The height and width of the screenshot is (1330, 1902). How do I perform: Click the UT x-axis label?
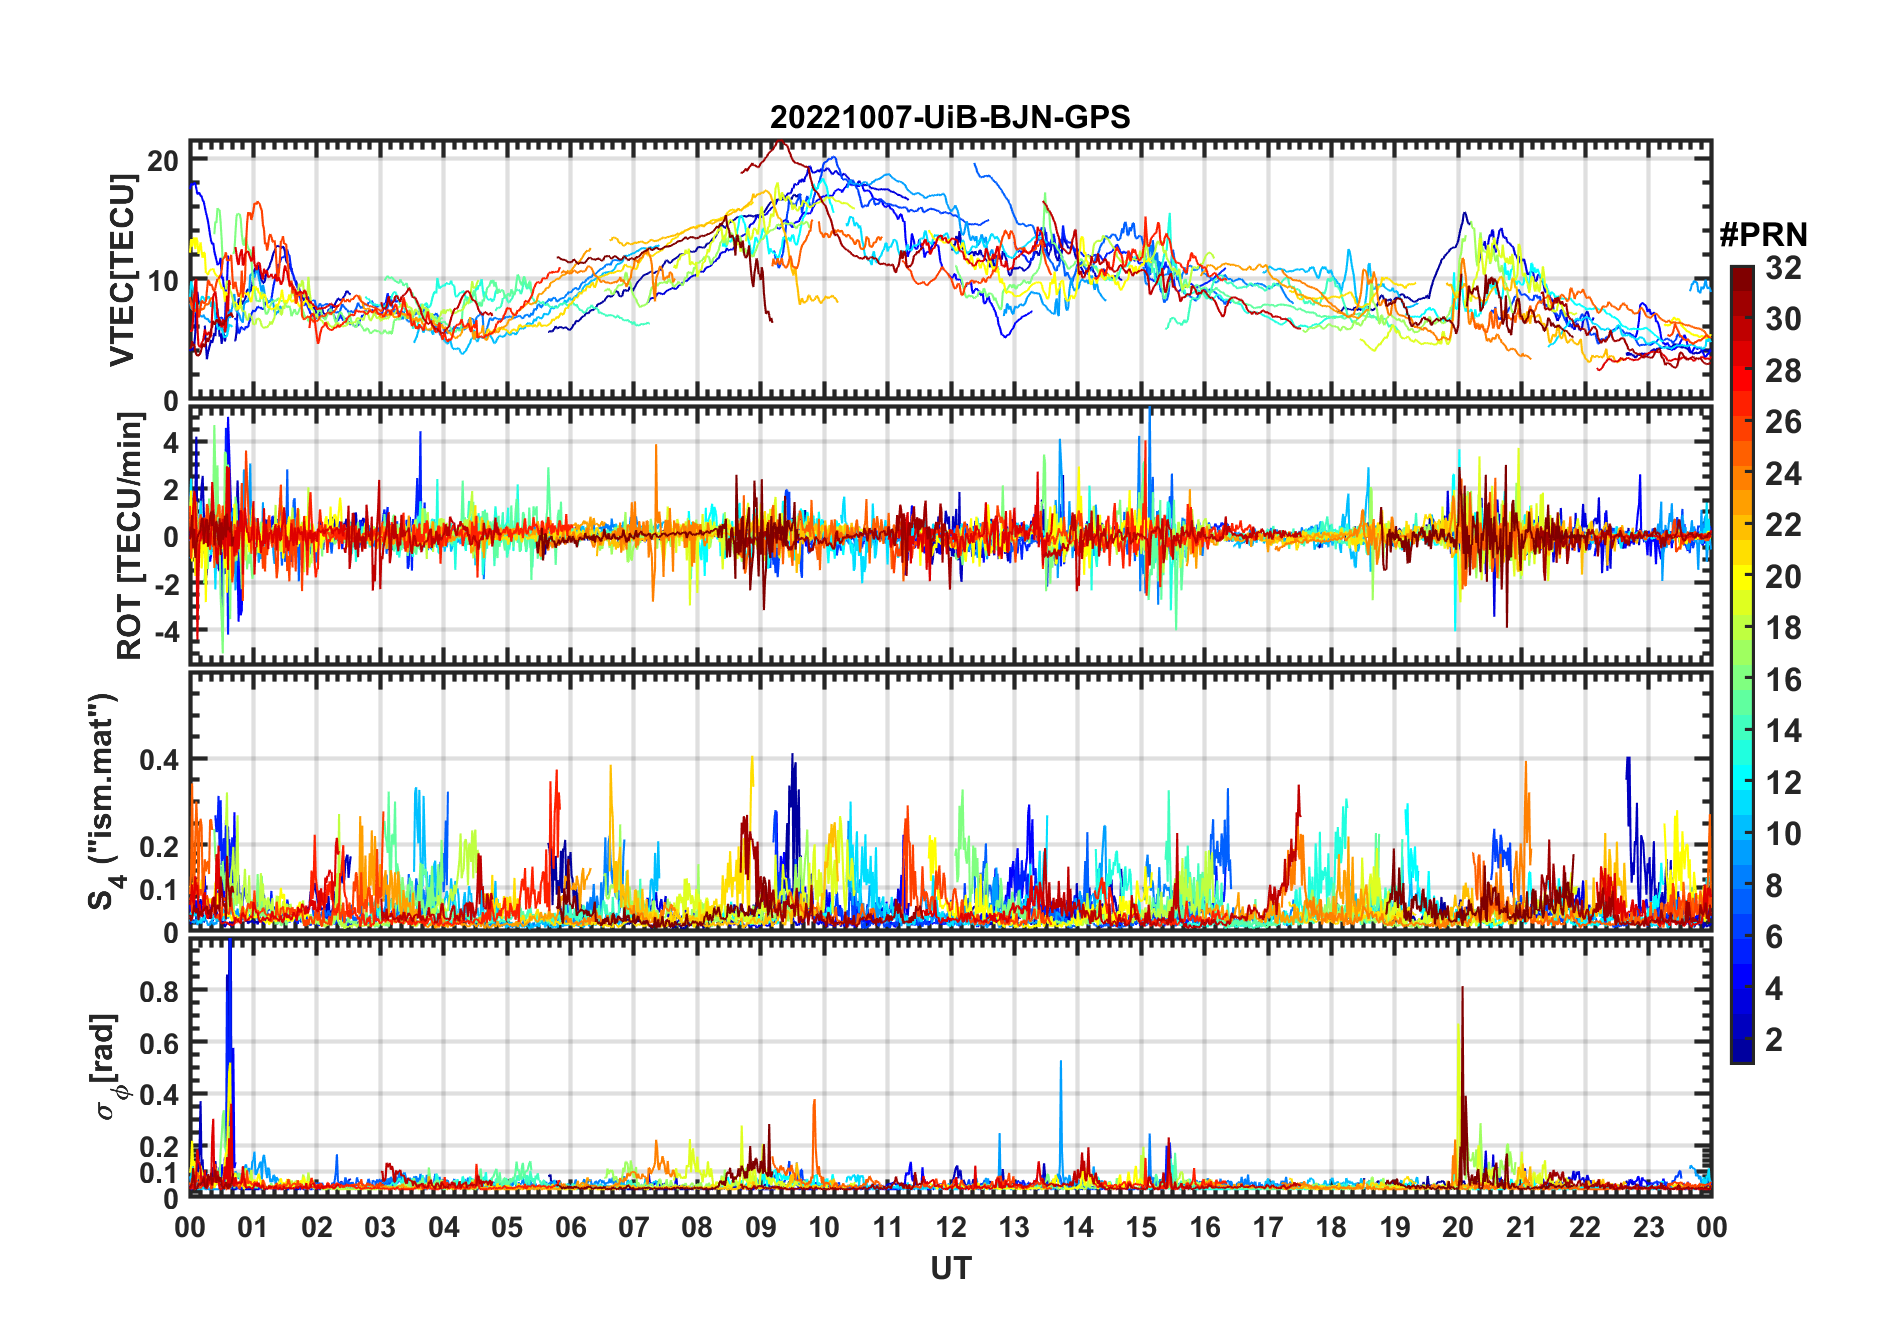[x=950, y=1268]
